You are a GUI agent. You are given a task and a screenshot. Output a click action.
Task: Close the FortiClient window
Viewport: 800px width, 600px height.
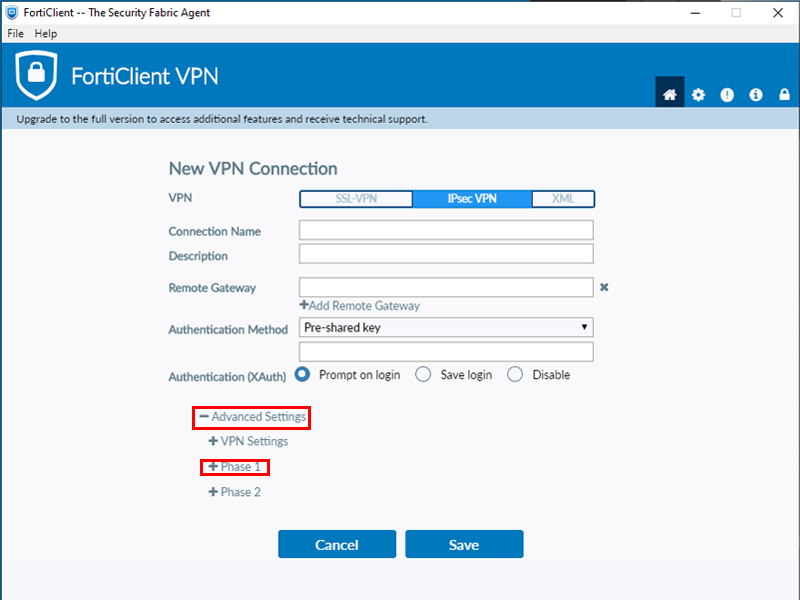pos(778,13)
